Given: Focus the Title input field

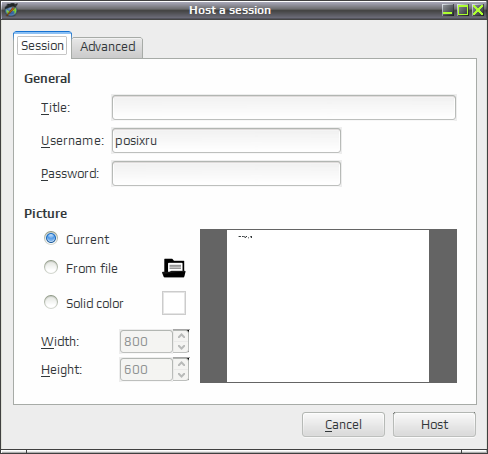Looking at the screenshot, I should (x=284, y=108).
